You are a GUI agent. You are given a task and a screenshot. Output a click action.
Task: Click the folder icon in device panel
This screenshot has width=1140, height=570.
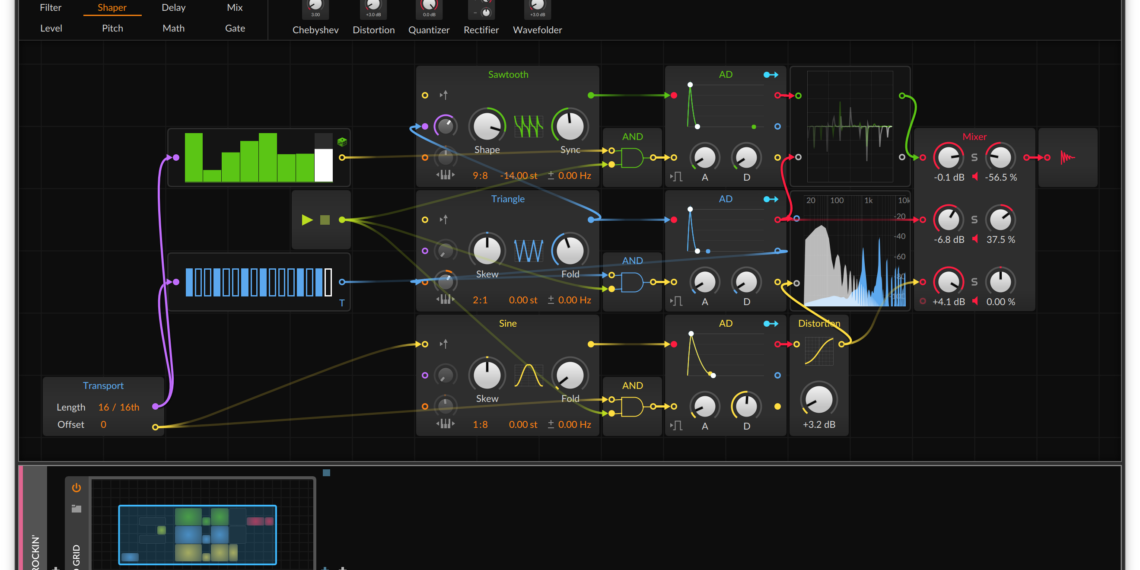76,508
